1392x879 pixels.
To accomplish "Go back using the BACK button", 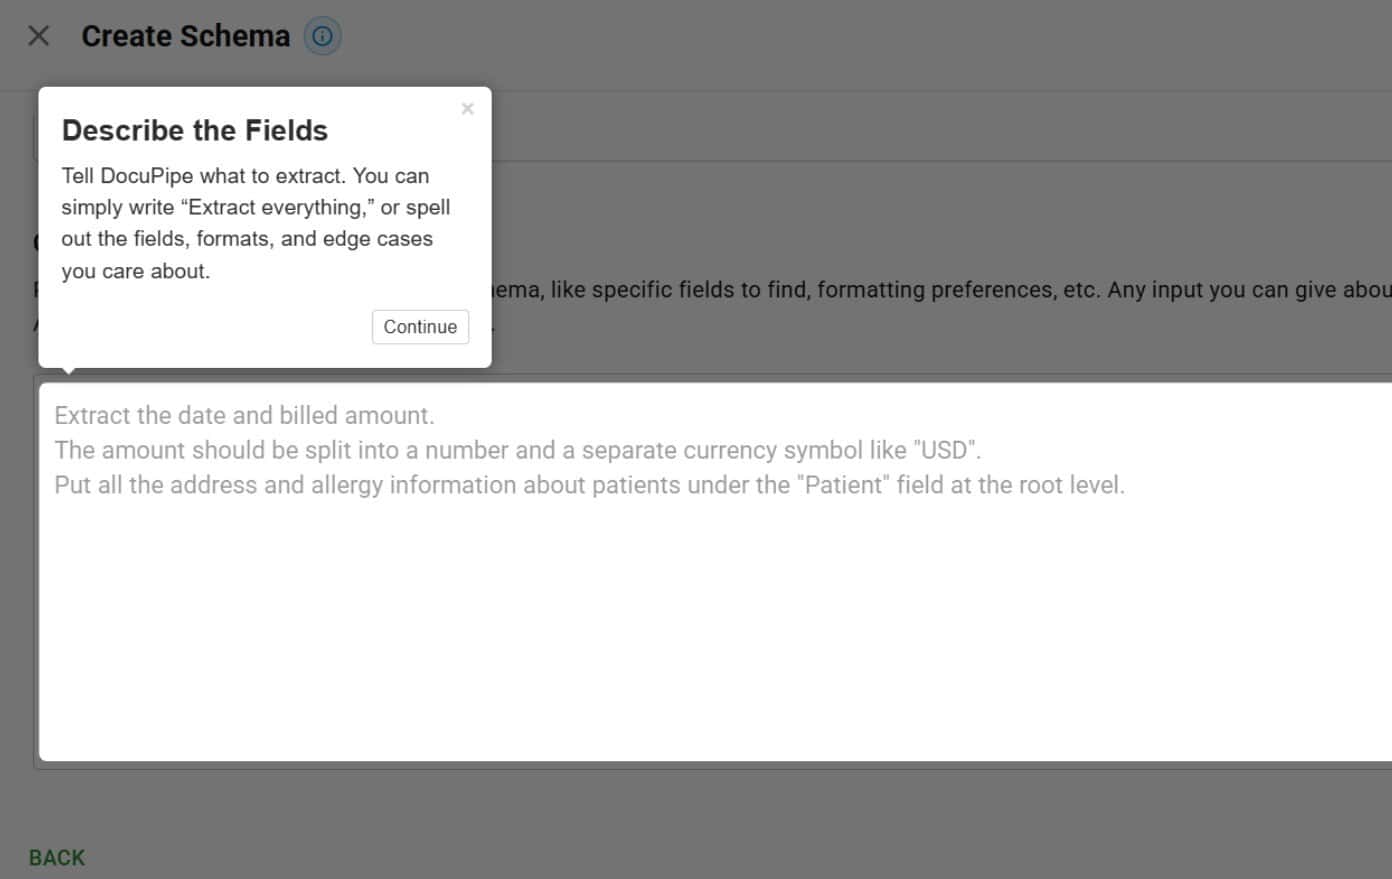I will 57,857.
